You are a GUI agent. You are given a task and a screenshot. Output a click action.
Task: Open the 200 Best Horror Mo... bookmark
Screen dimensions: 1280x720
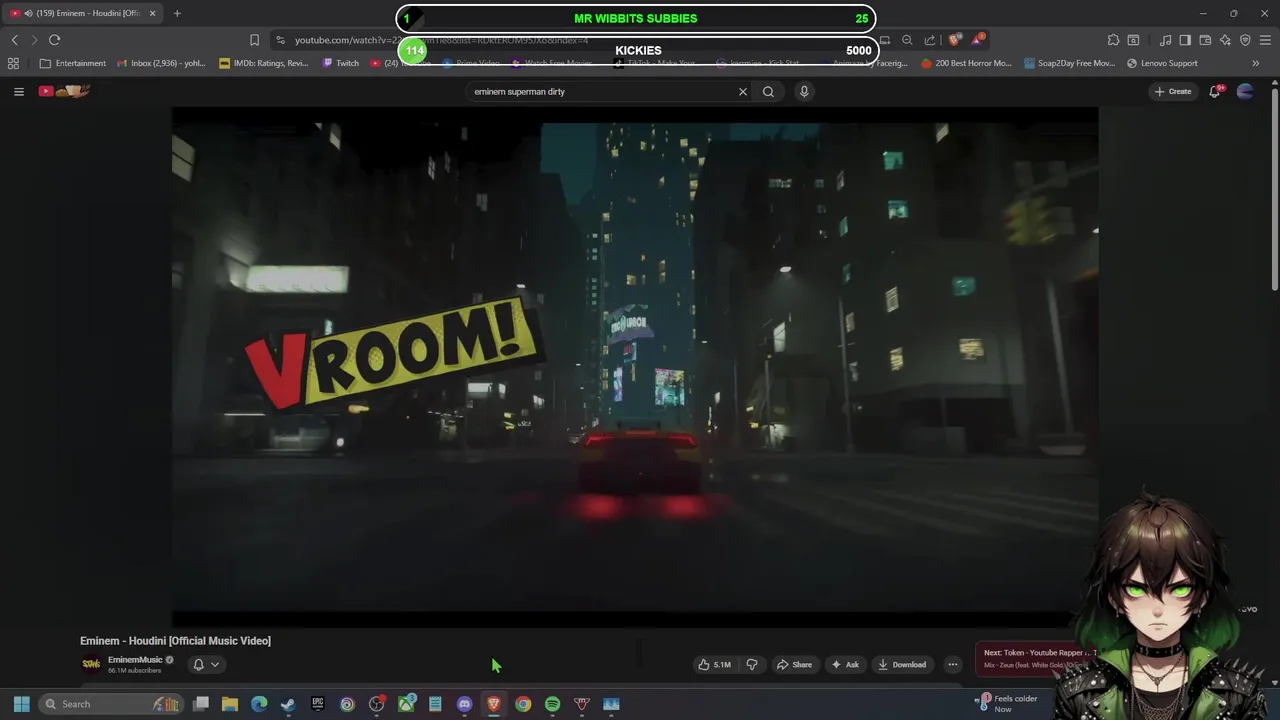point(967,63)
